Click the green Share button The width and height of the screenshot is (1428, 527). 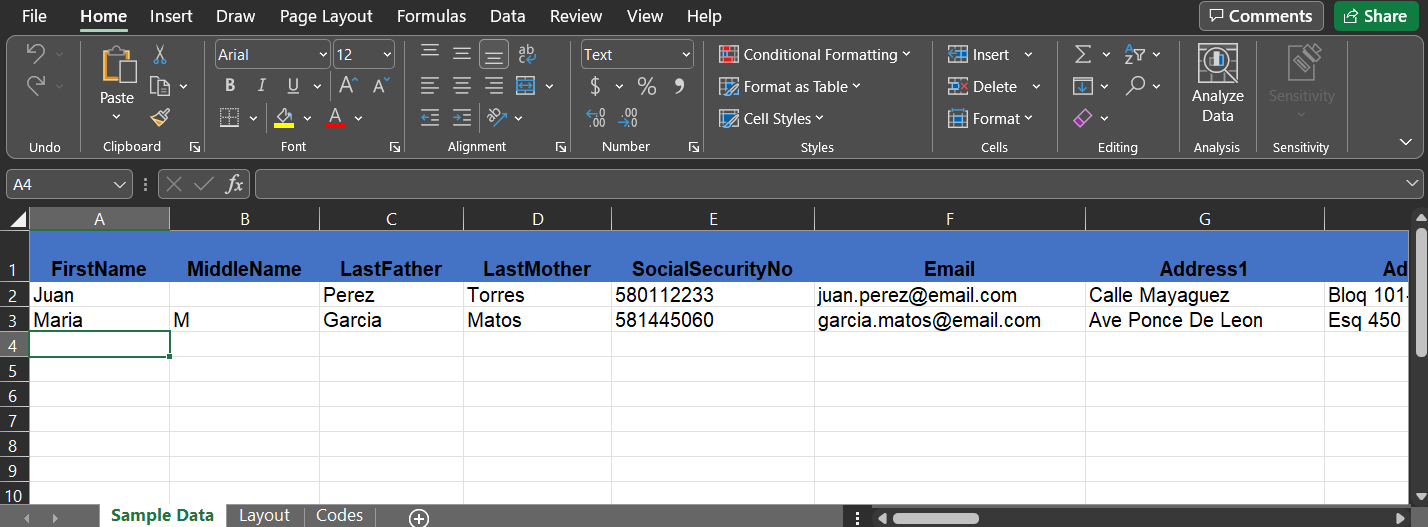coord(1375,16)
